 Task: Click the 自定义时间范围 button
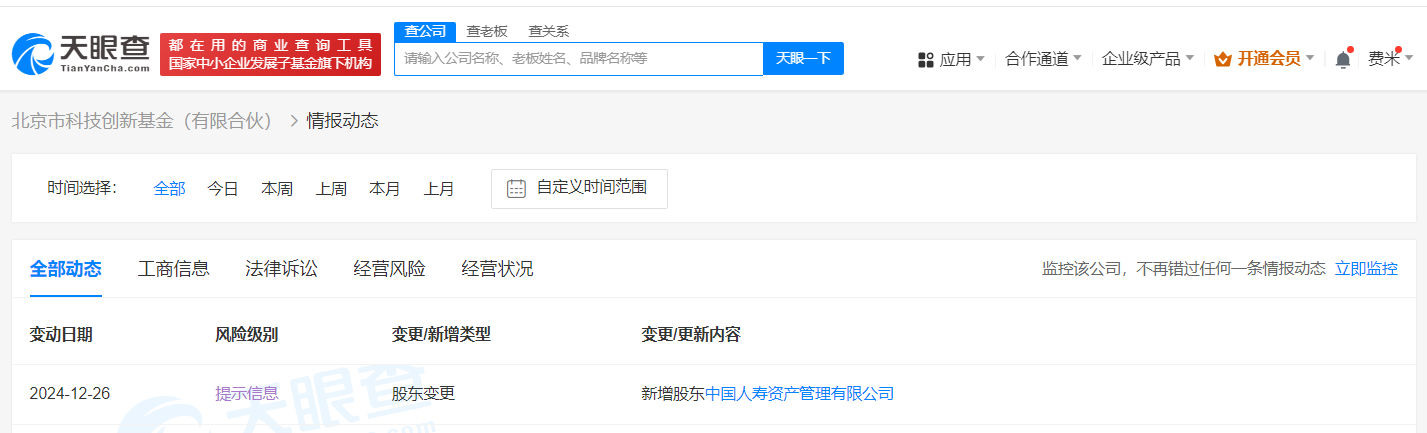click(x=579, y=188)
